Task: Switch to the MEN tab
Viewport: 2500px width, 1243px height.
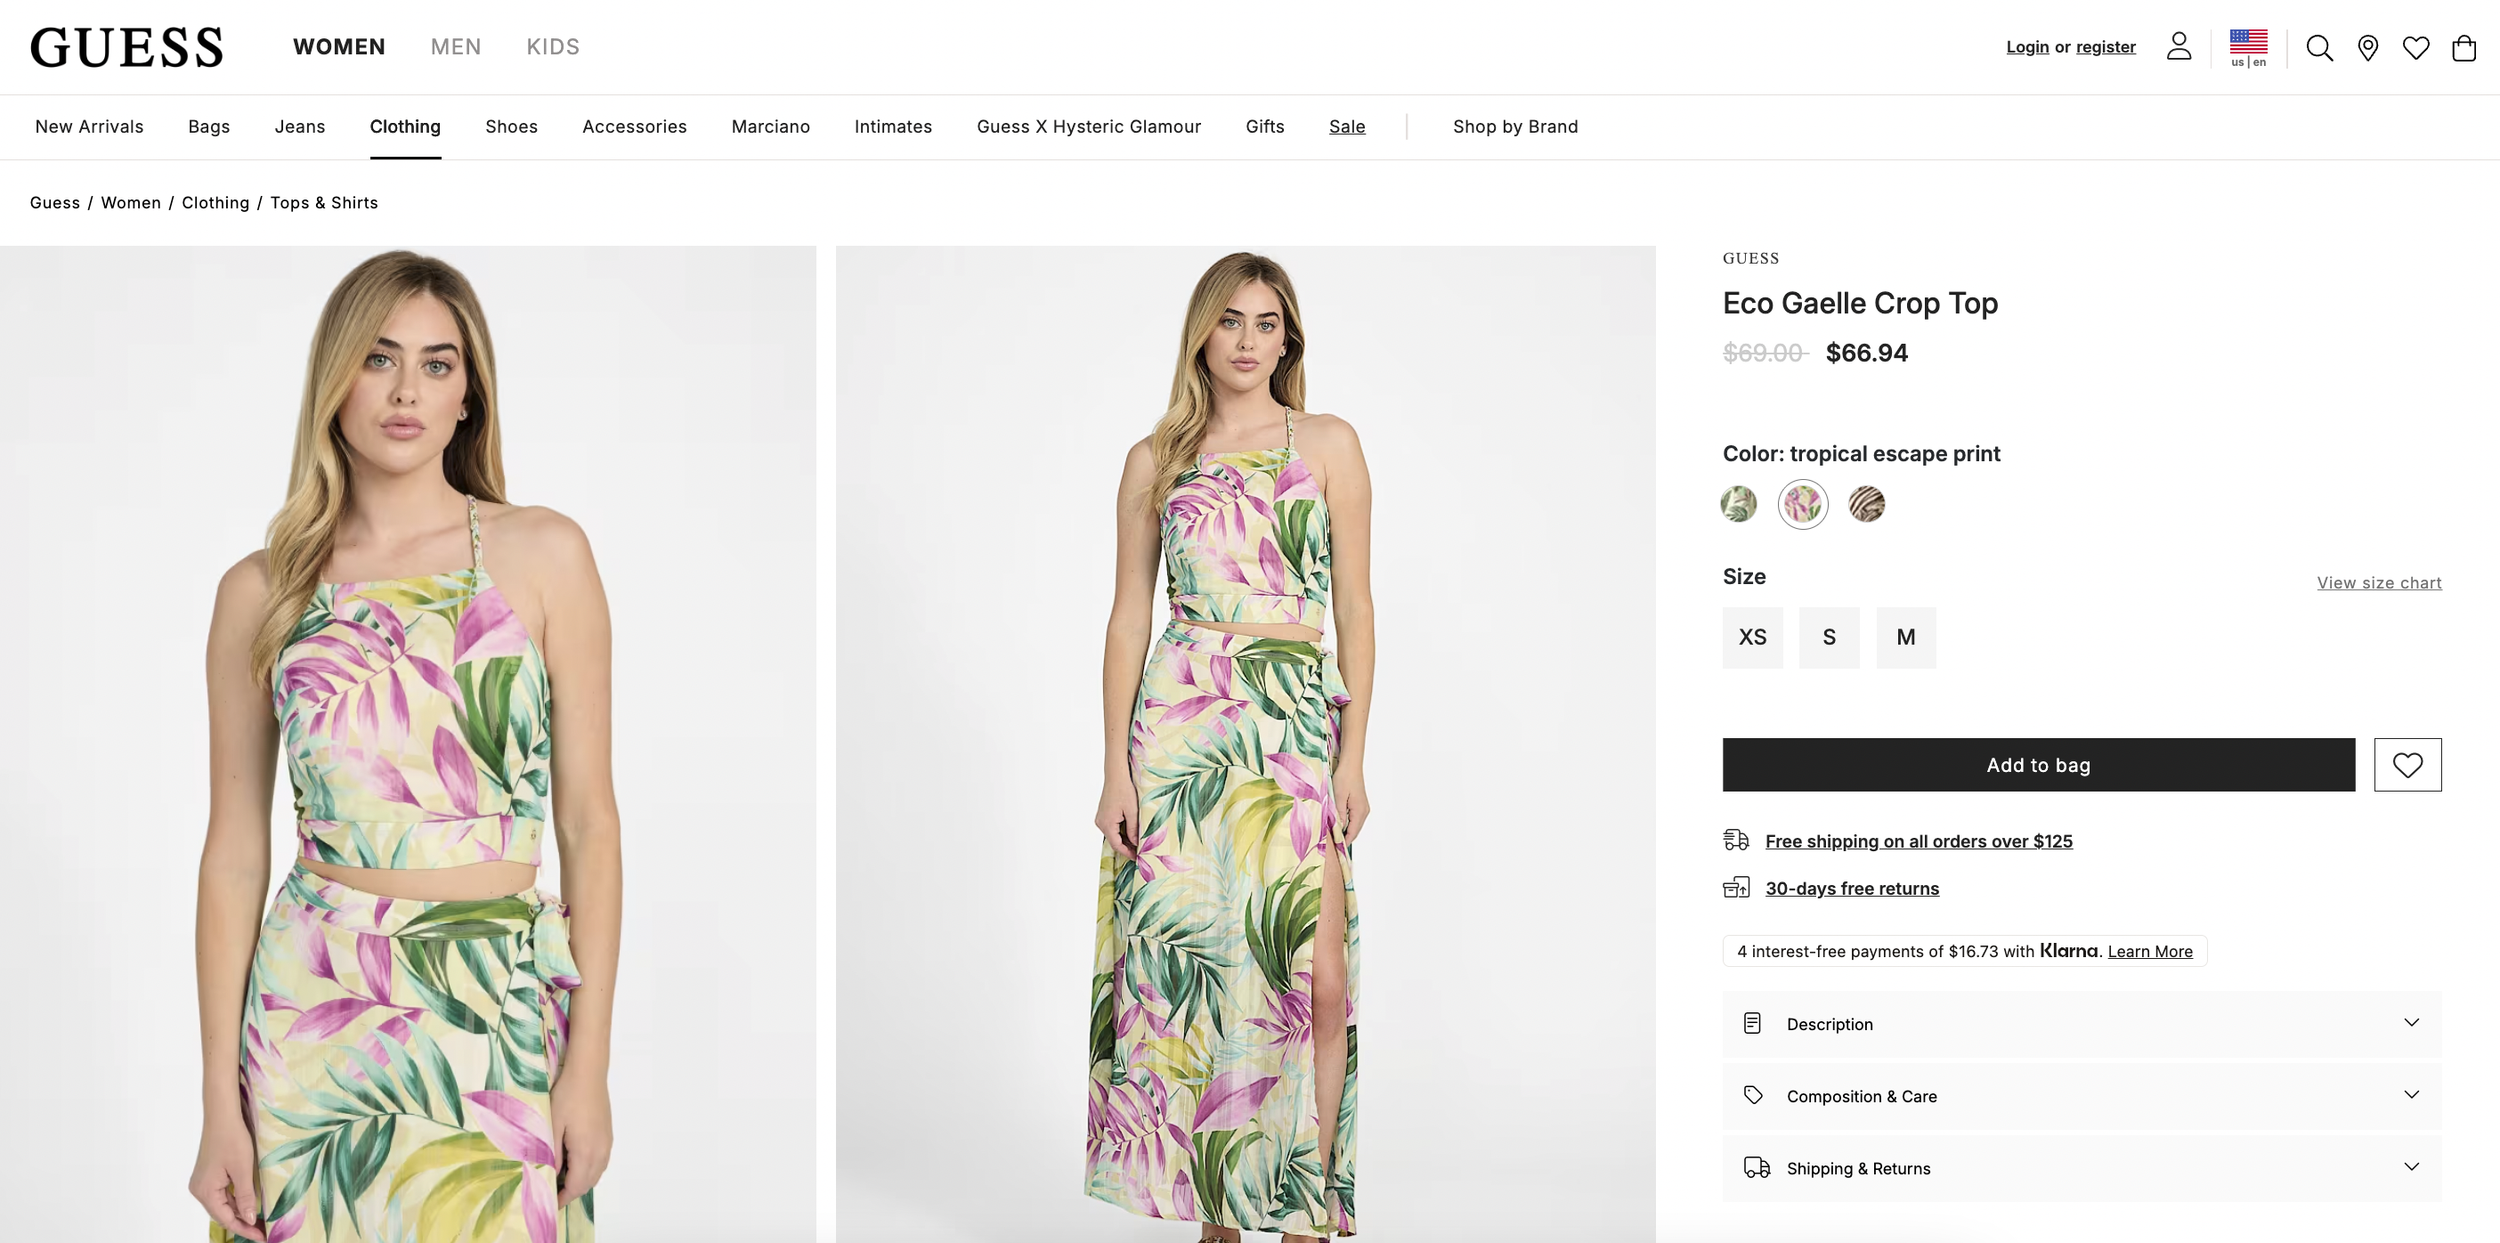Action: pos(456,47)
